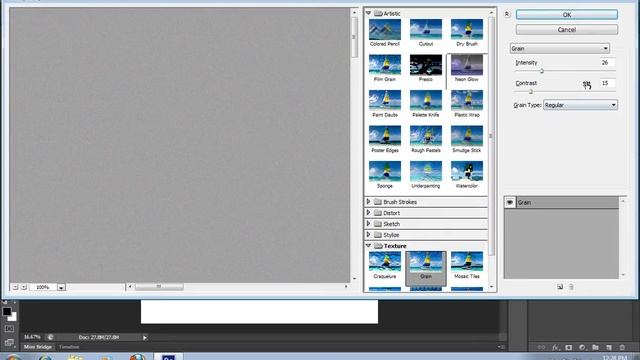Select the Underpainting filter

[426, 171]
